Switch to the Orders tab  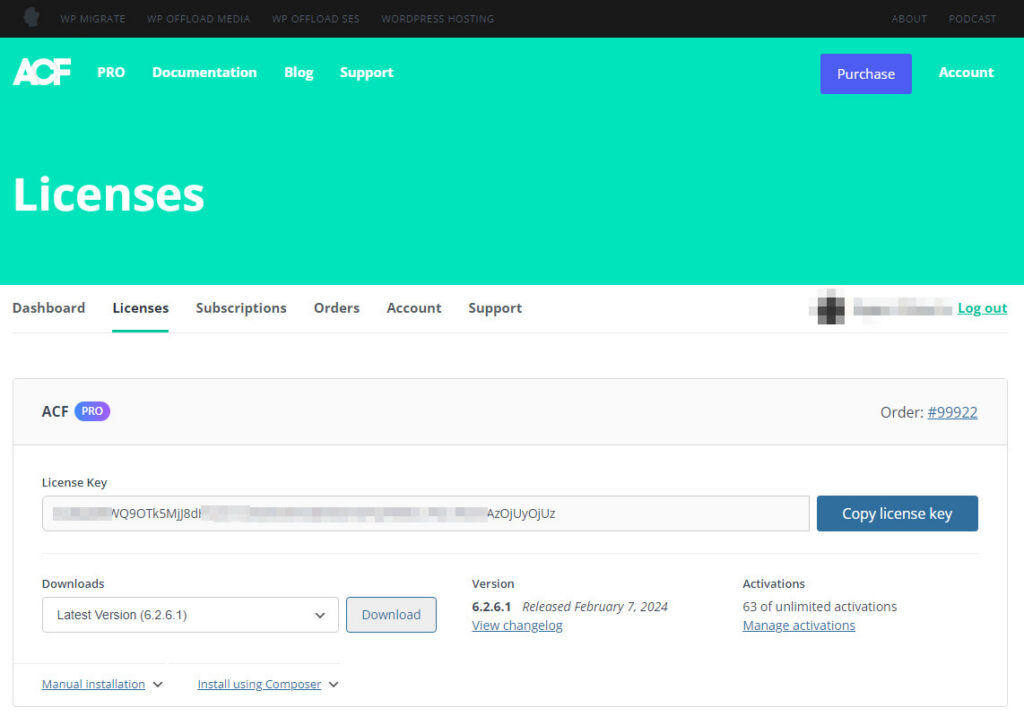pos(336,308)
